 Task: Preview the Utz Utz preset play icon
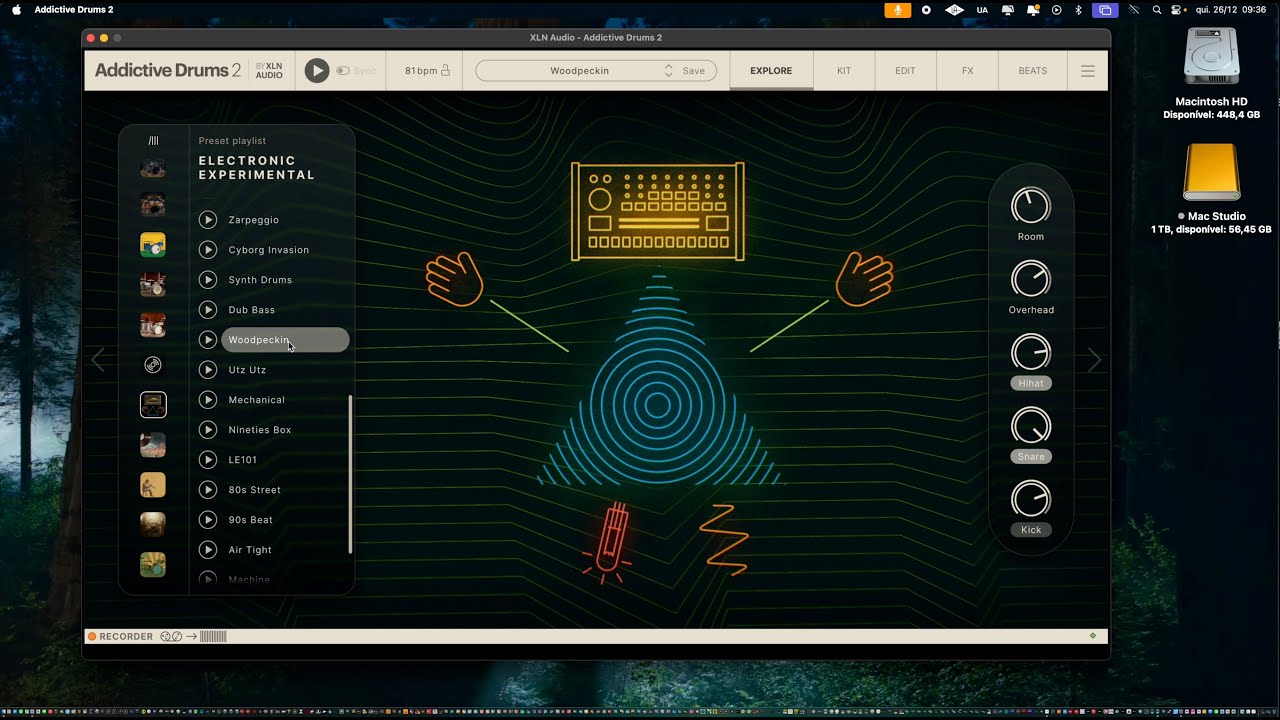pos(208,370)
